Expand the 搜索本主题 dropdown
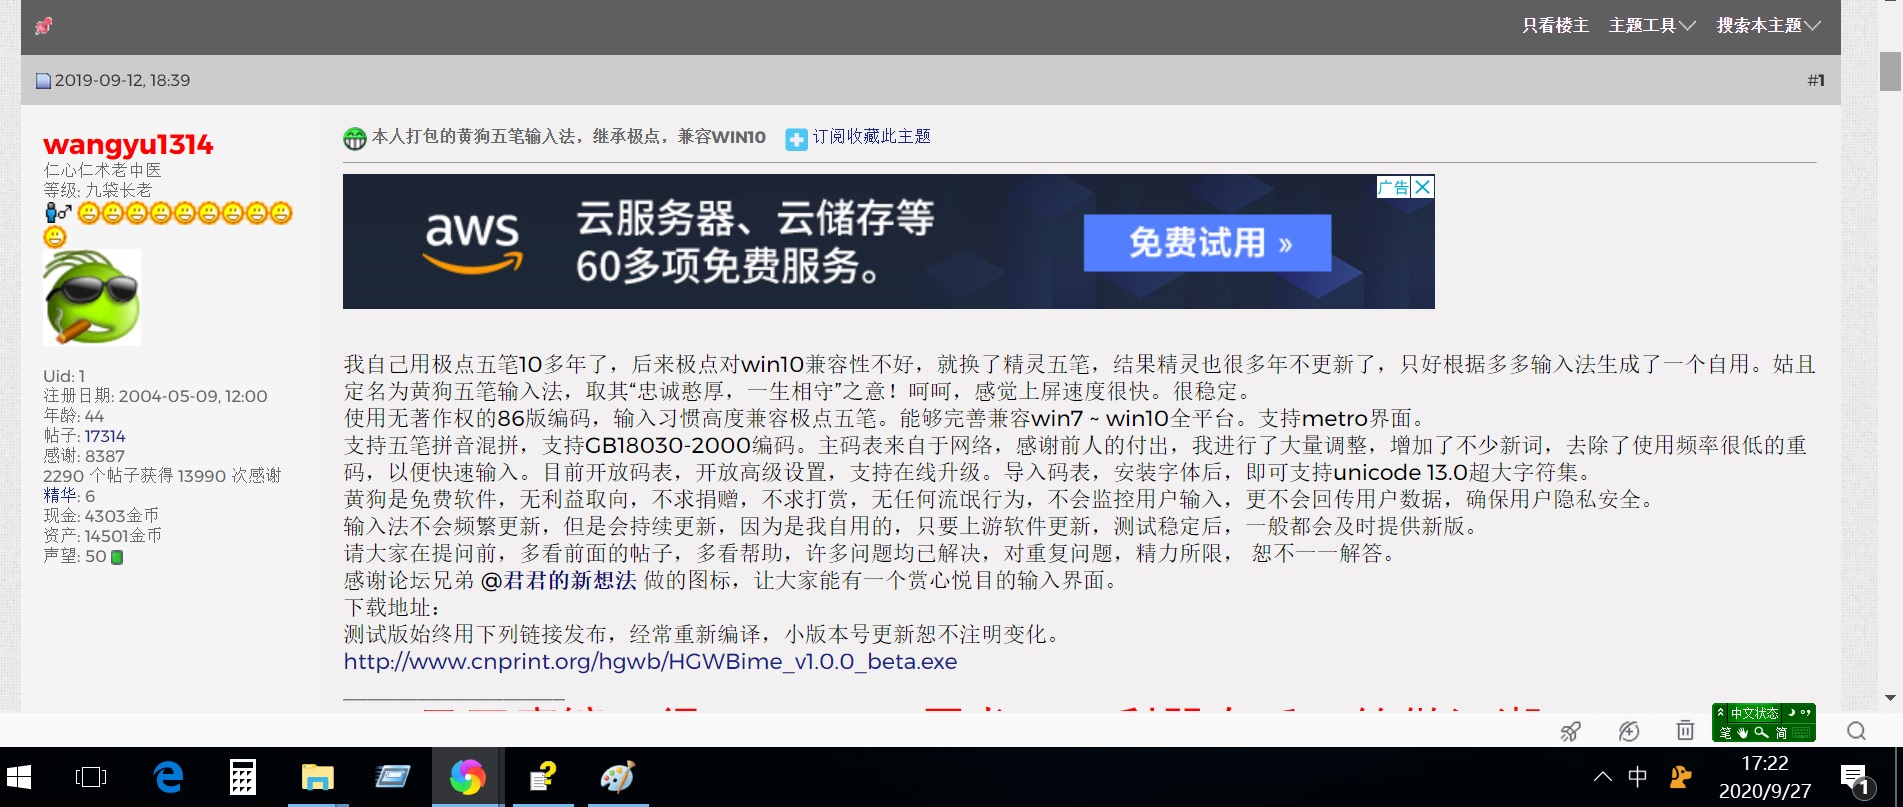Viewport: 1903px width, 807px height. [1768, 26]
